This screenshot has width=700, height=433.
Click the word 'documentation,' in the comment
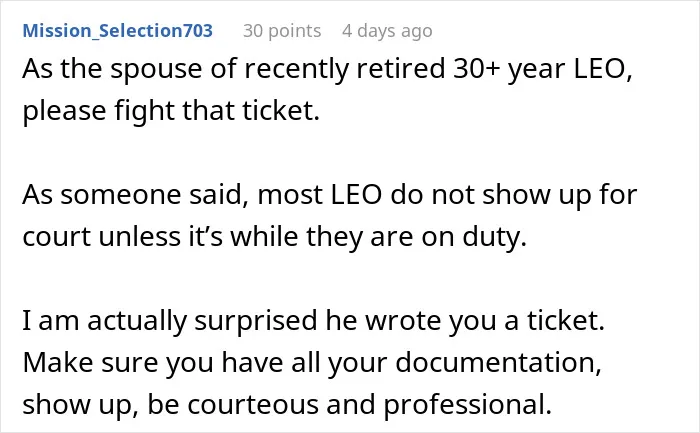pos(498,362)
